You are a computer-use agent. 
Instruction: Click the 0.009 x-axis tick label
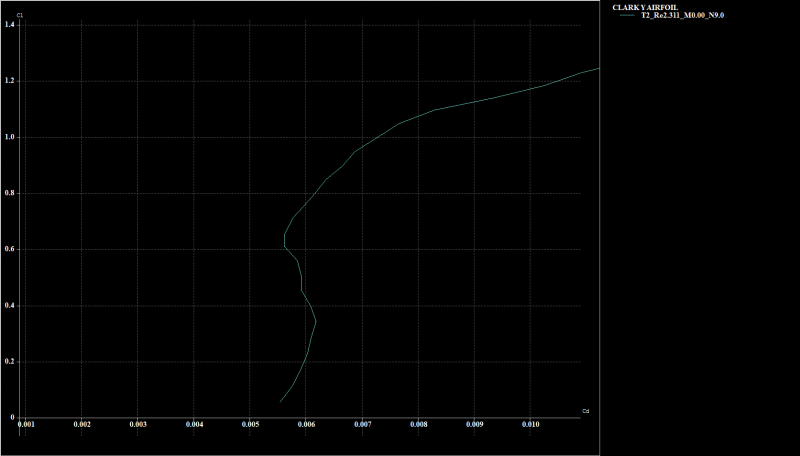pos(474,425)
